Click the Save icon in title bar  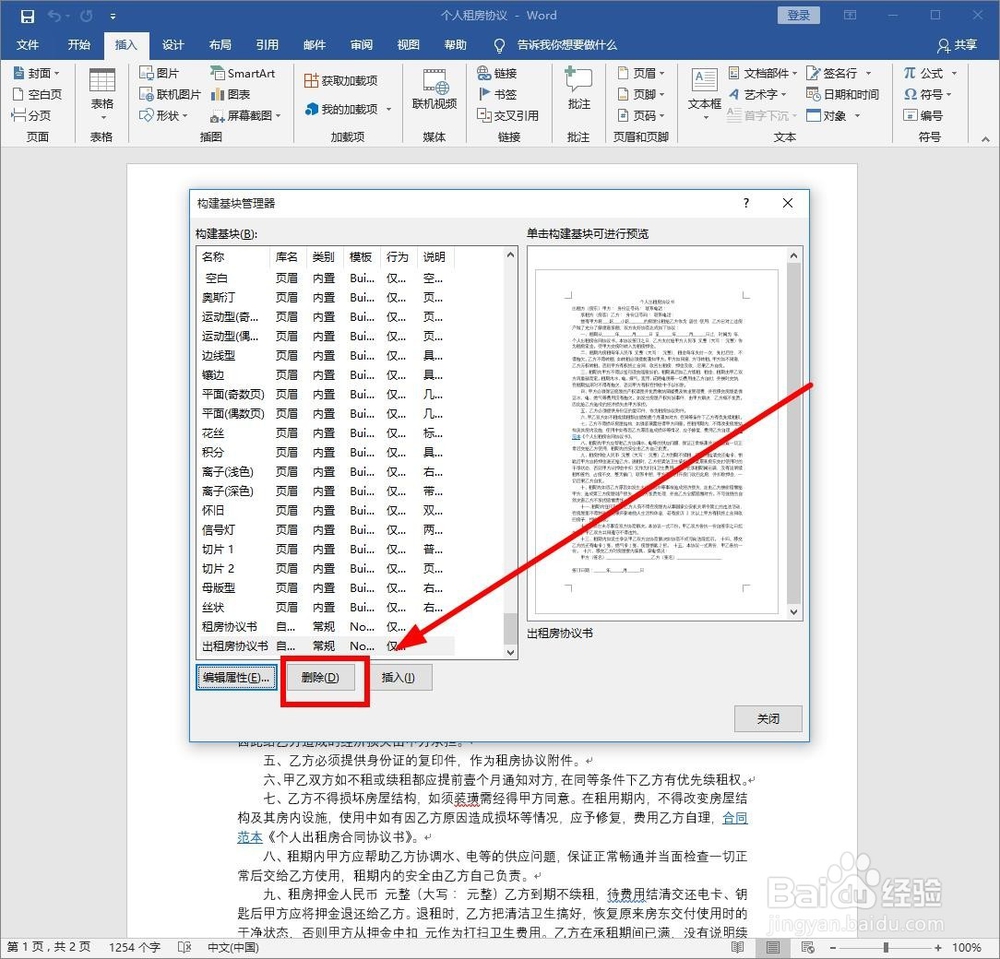pos(27,16)
